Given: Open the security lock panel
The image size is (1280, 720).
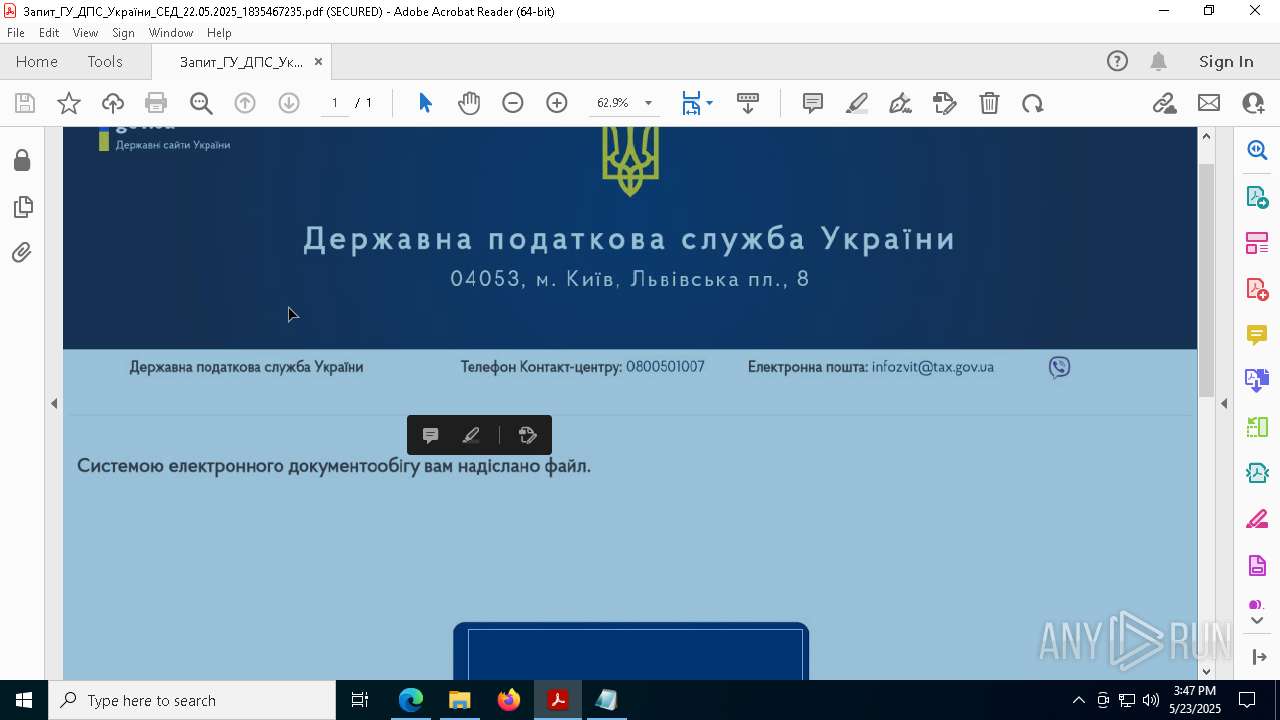Looking at the screenshot, I should [x=22, y=161].
